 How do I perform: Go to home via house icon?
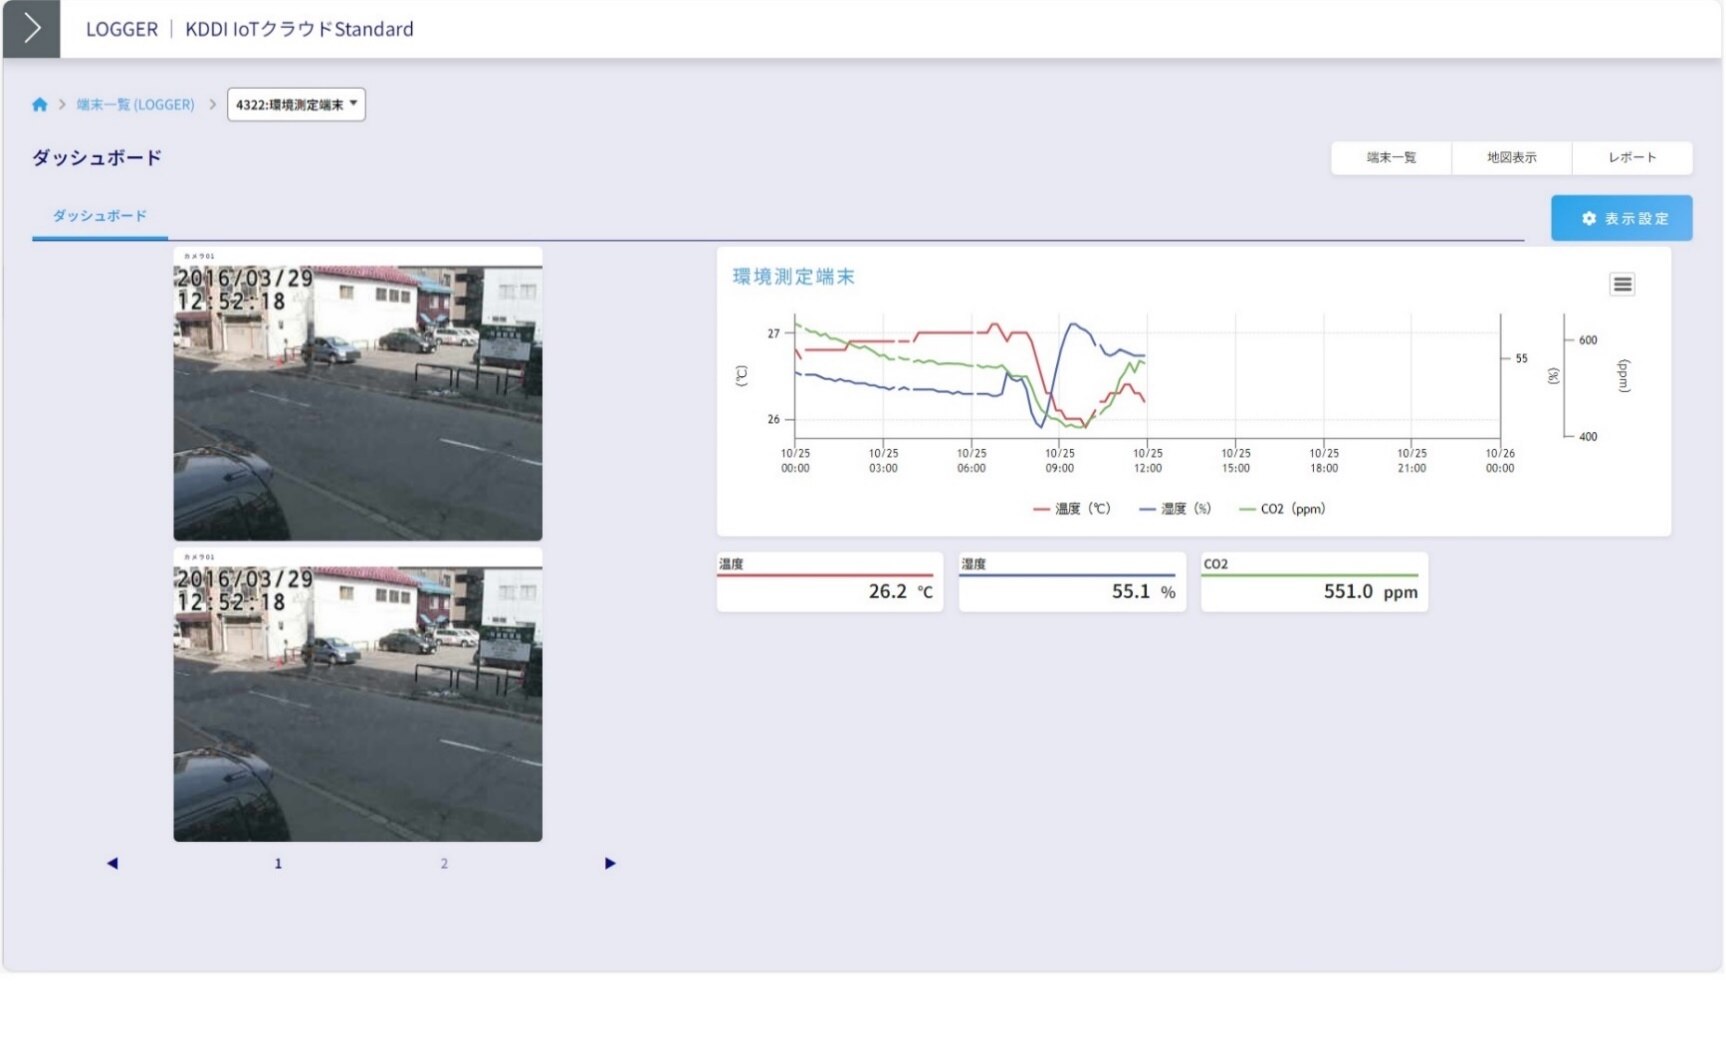point(40,105)
